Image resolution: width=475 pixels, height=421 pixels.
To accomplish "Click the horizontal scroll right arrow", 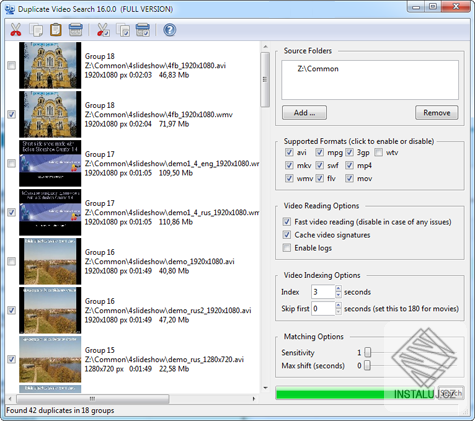I will pos(254,398).
